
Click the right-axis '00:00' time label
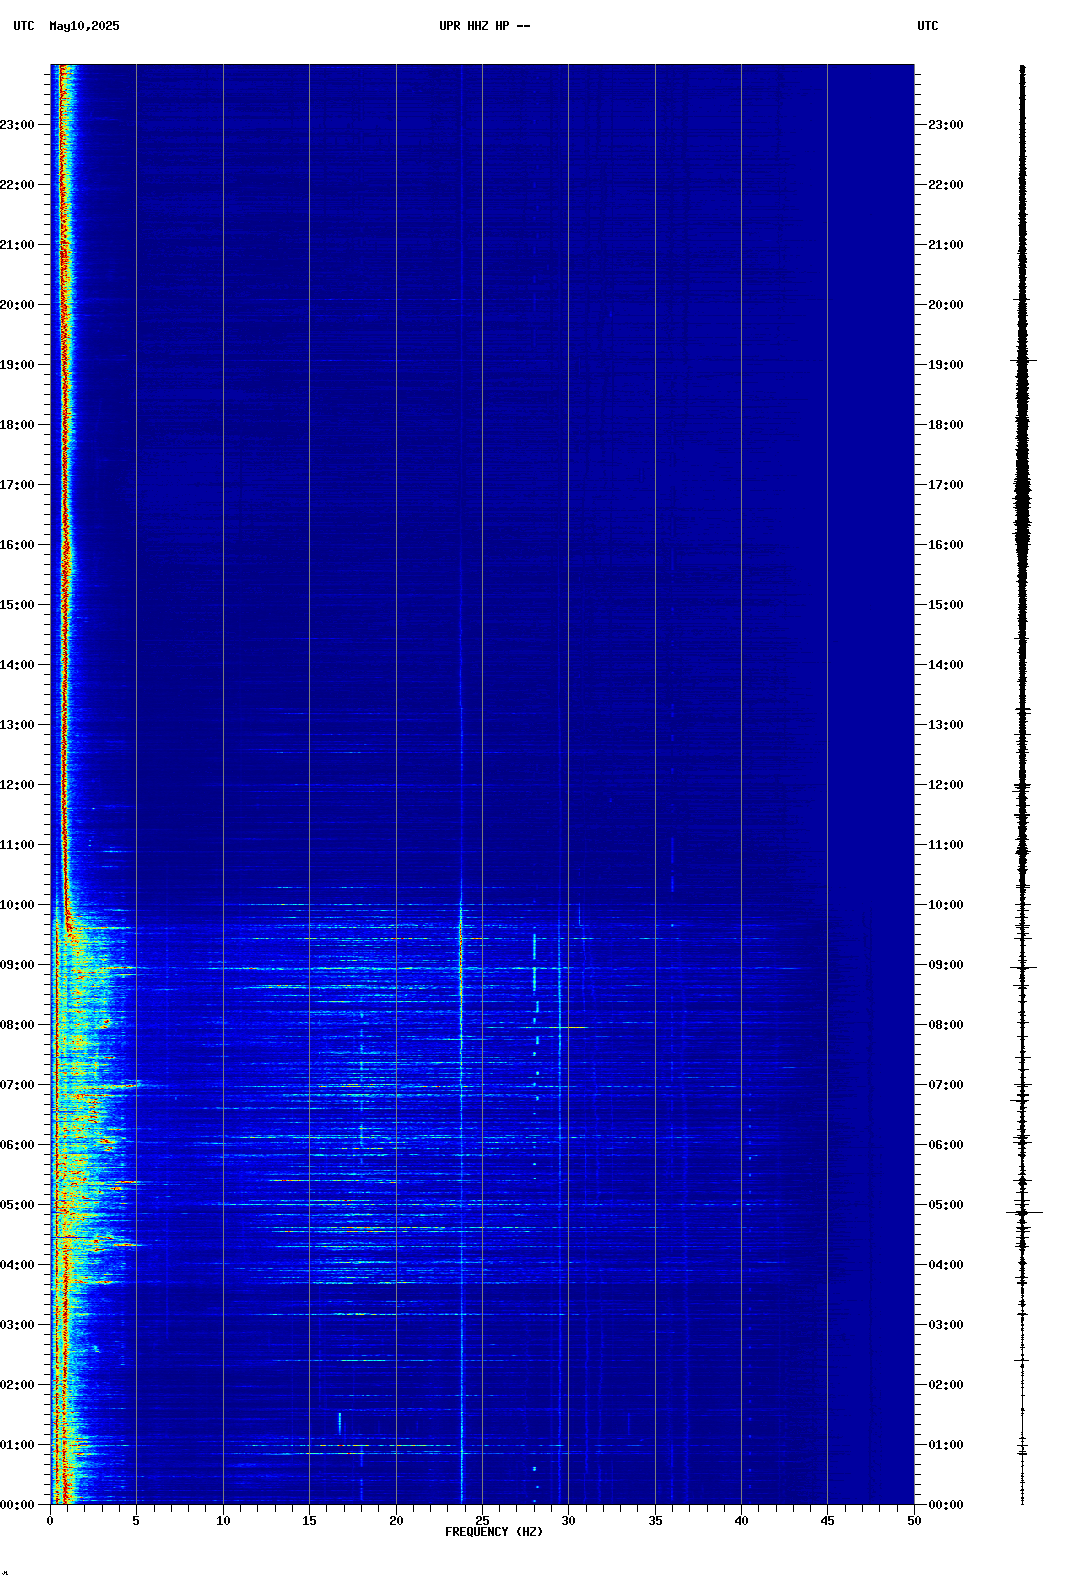(946, 1505)
